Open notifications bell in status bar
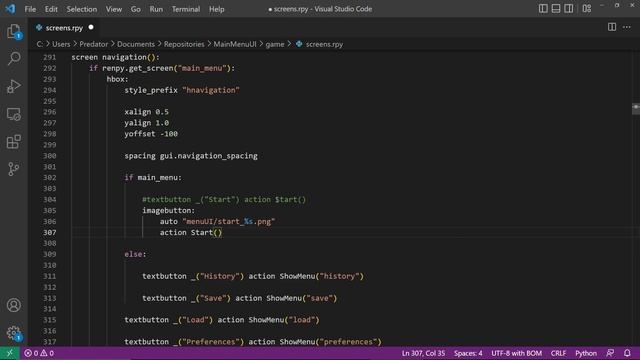 [627, 353]
